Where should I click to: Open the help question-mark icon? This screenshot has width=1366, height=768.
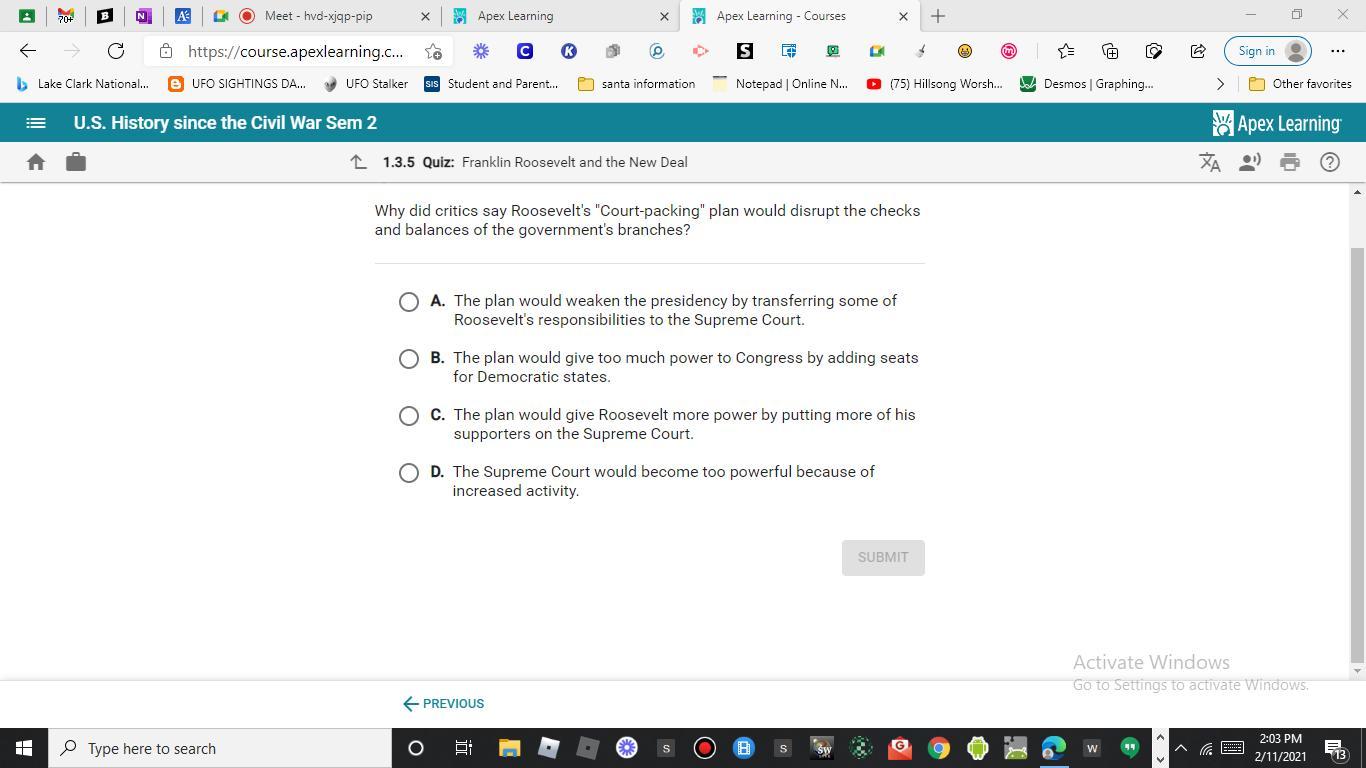tap(1330, 162)
